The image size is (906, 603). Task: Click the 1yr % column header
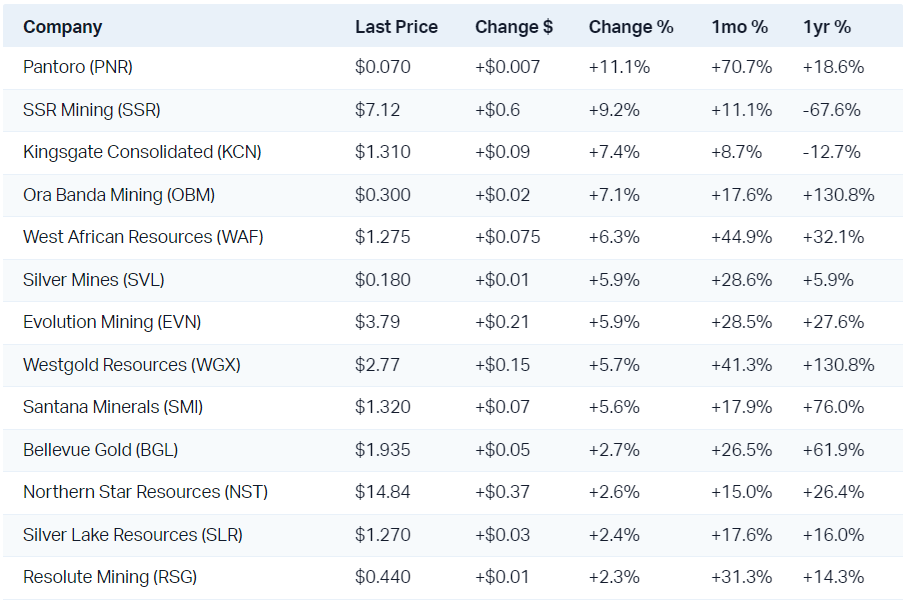click(827, 27)
